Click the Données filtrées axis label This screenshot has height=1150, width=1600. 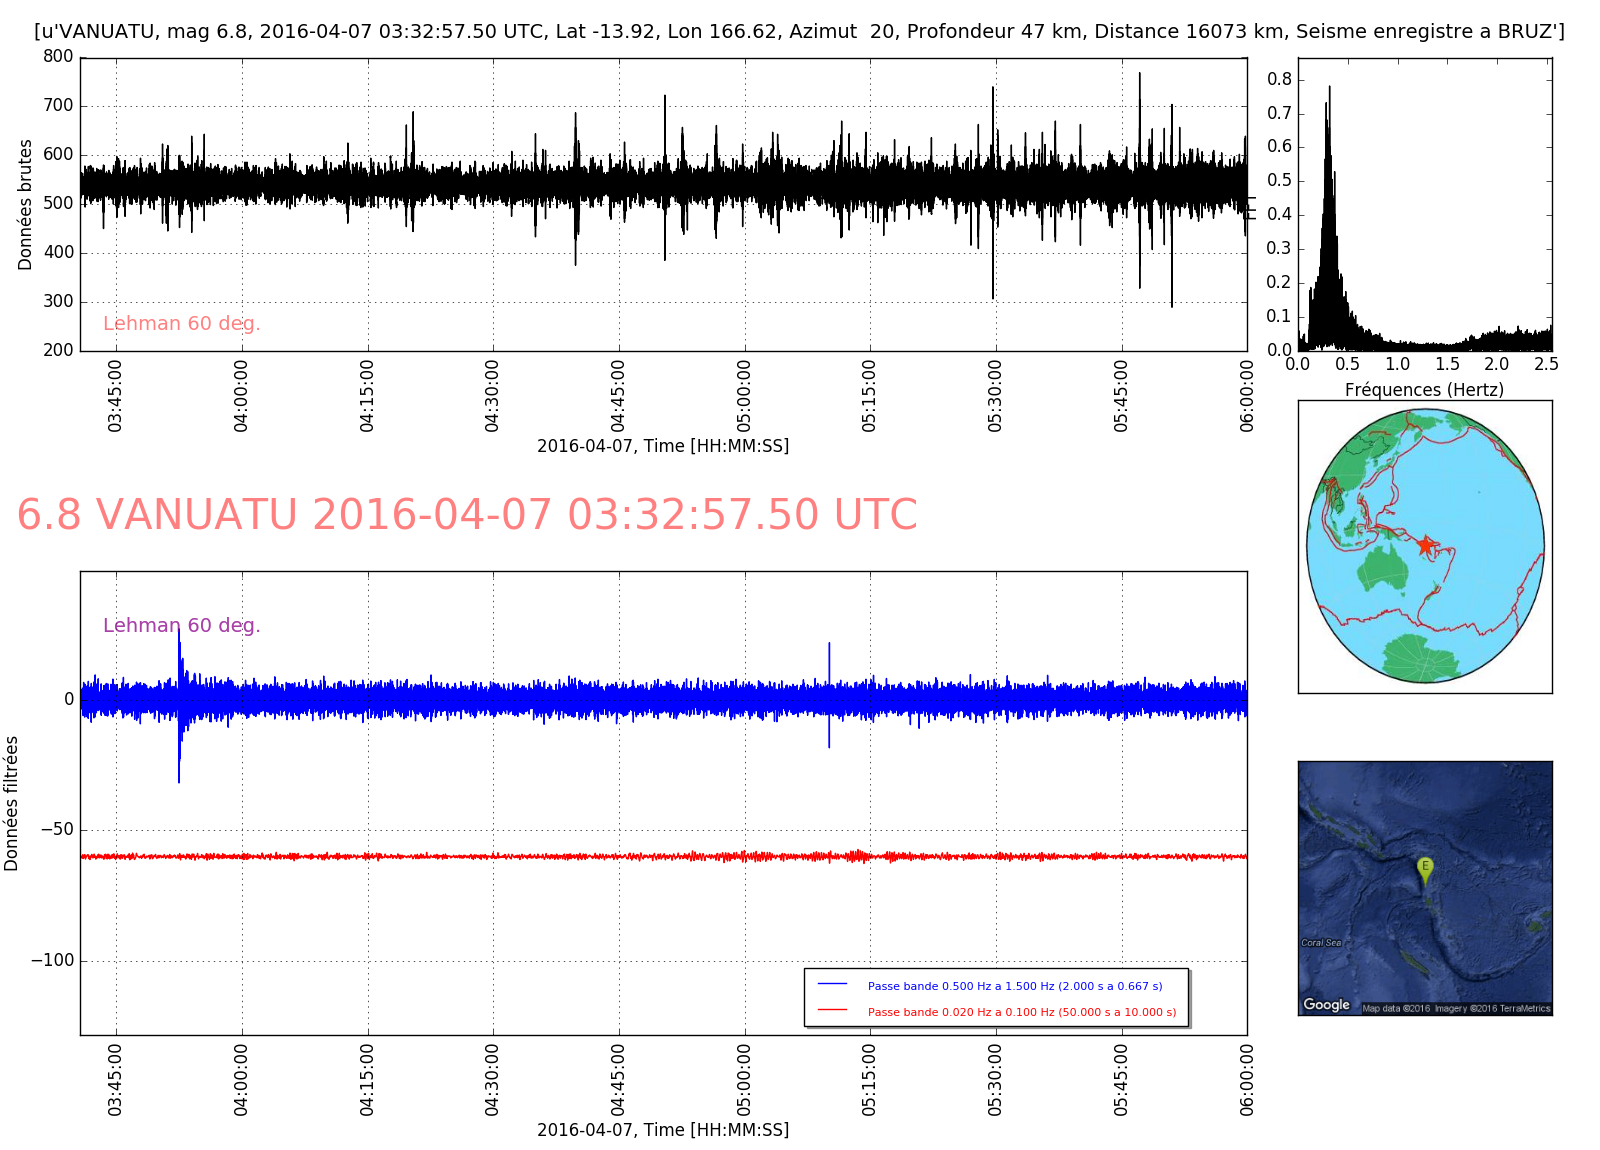(12, 803)
